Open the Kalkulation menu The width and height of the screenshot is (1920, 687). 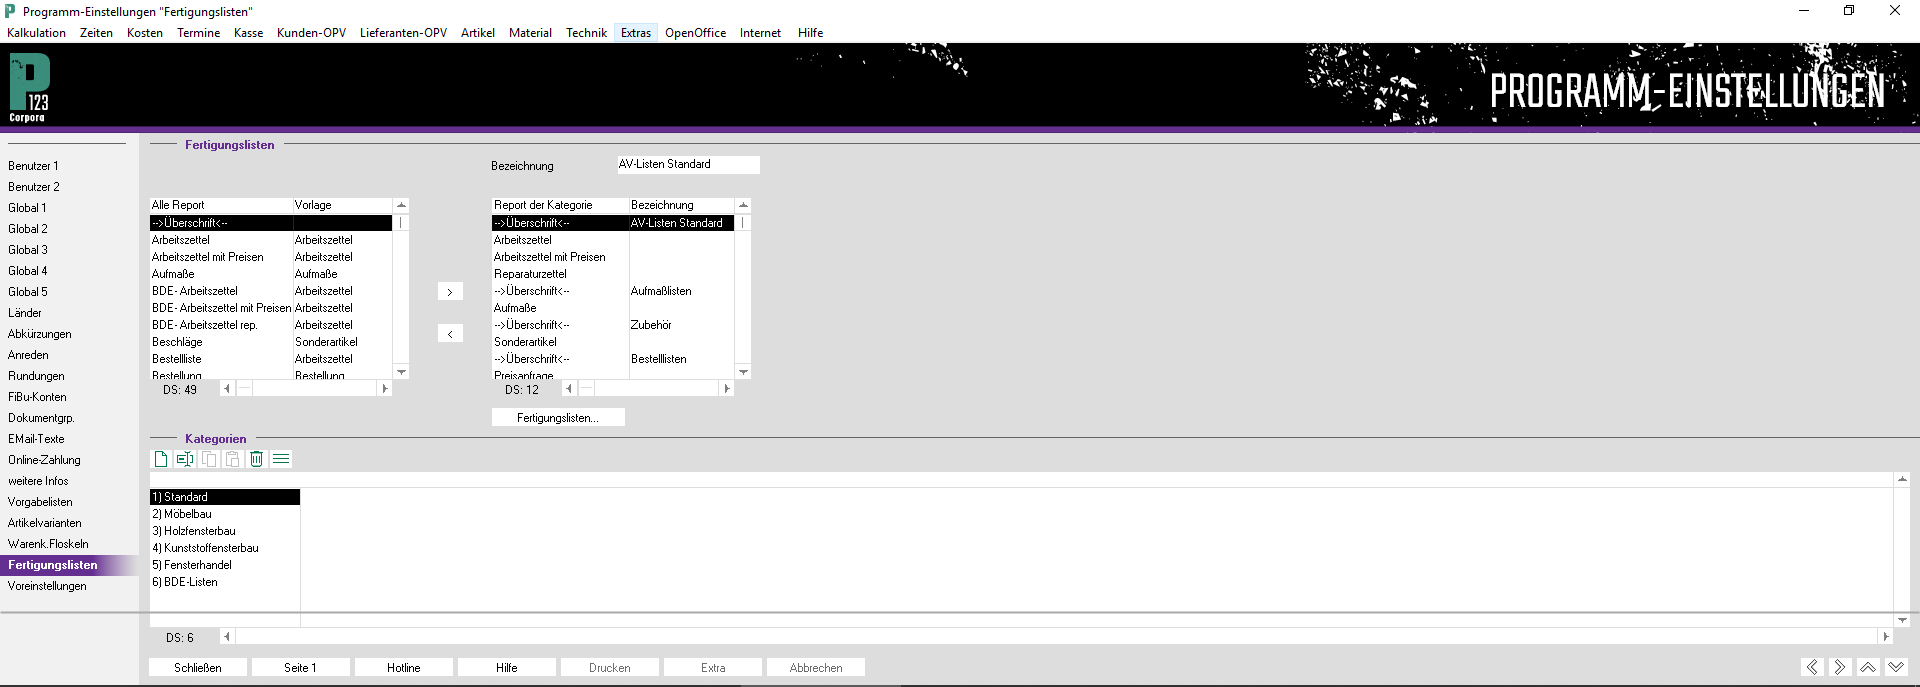pos(37,33)
